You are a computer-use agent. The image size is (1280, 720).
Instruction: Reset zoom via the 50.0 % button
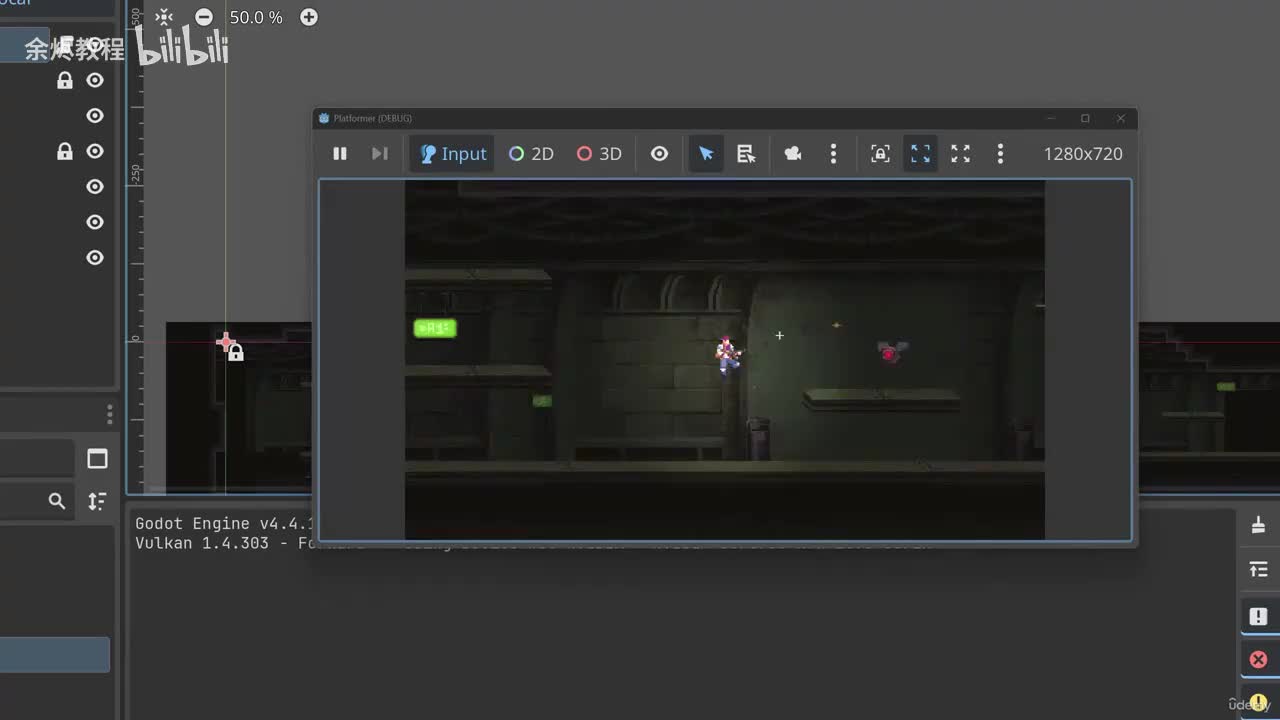256,17
